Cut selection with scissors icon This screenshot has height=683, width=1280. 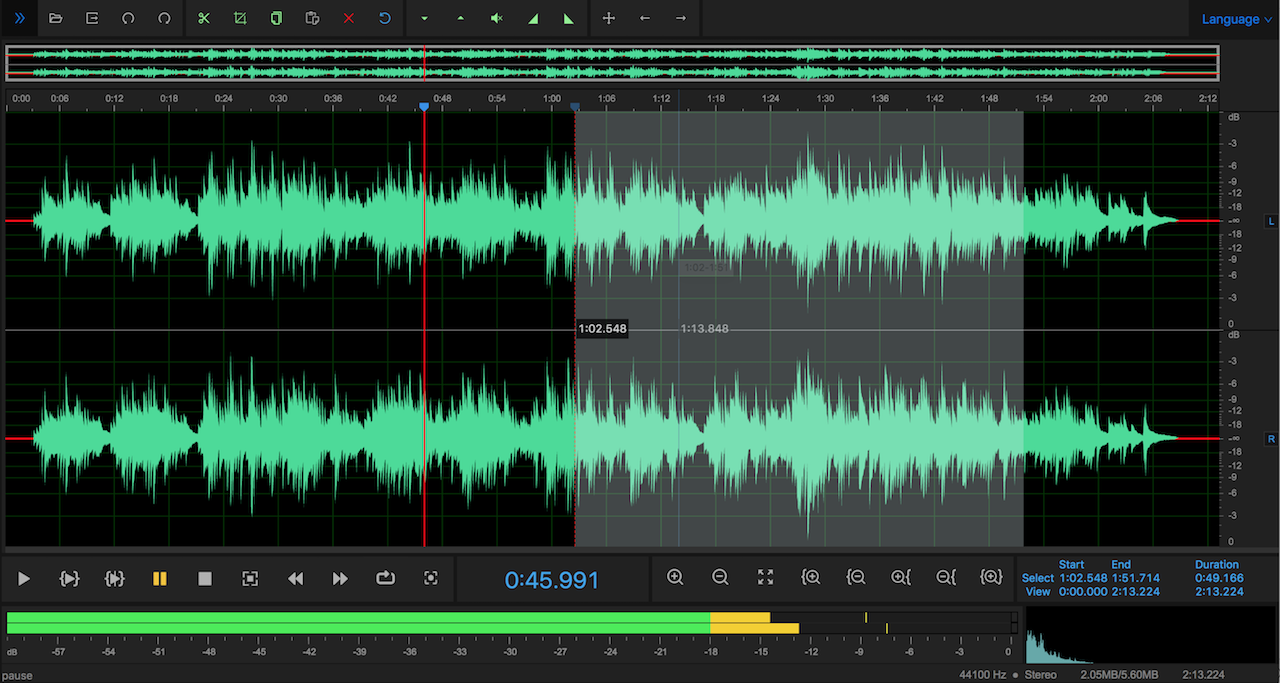[204, 18]
